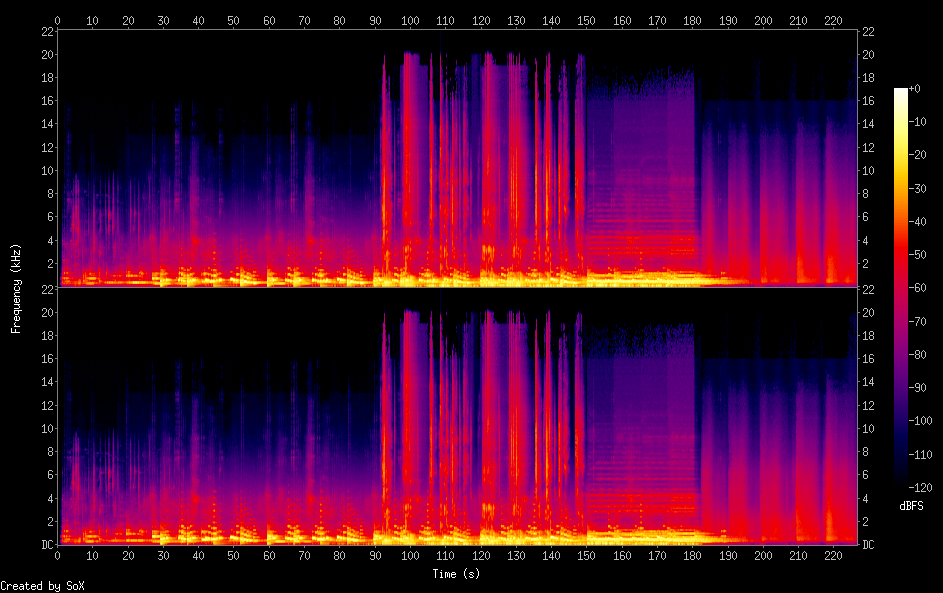Click "220" on the top time axis
Viewport: 943px width, 593px height.
[834, 20]
